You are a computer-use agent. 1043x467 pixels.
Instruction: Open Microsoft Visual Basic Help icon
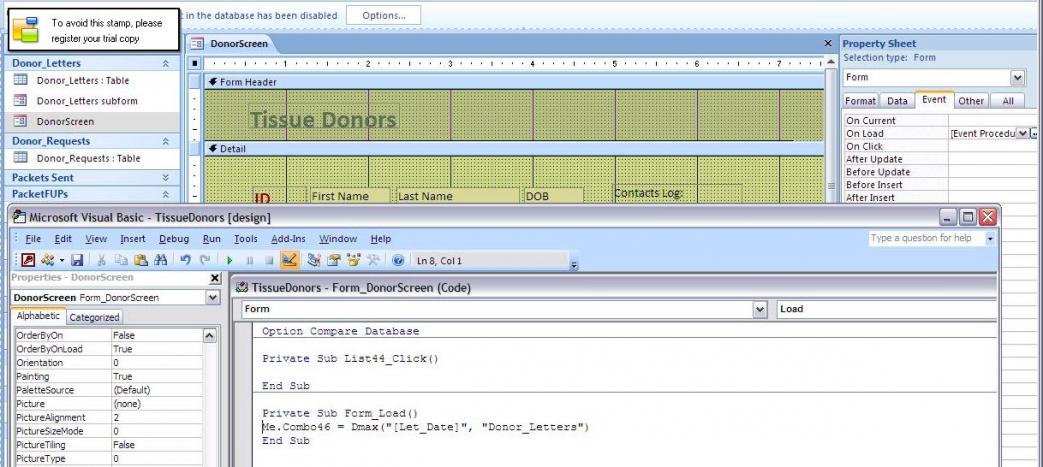[398, 261]
